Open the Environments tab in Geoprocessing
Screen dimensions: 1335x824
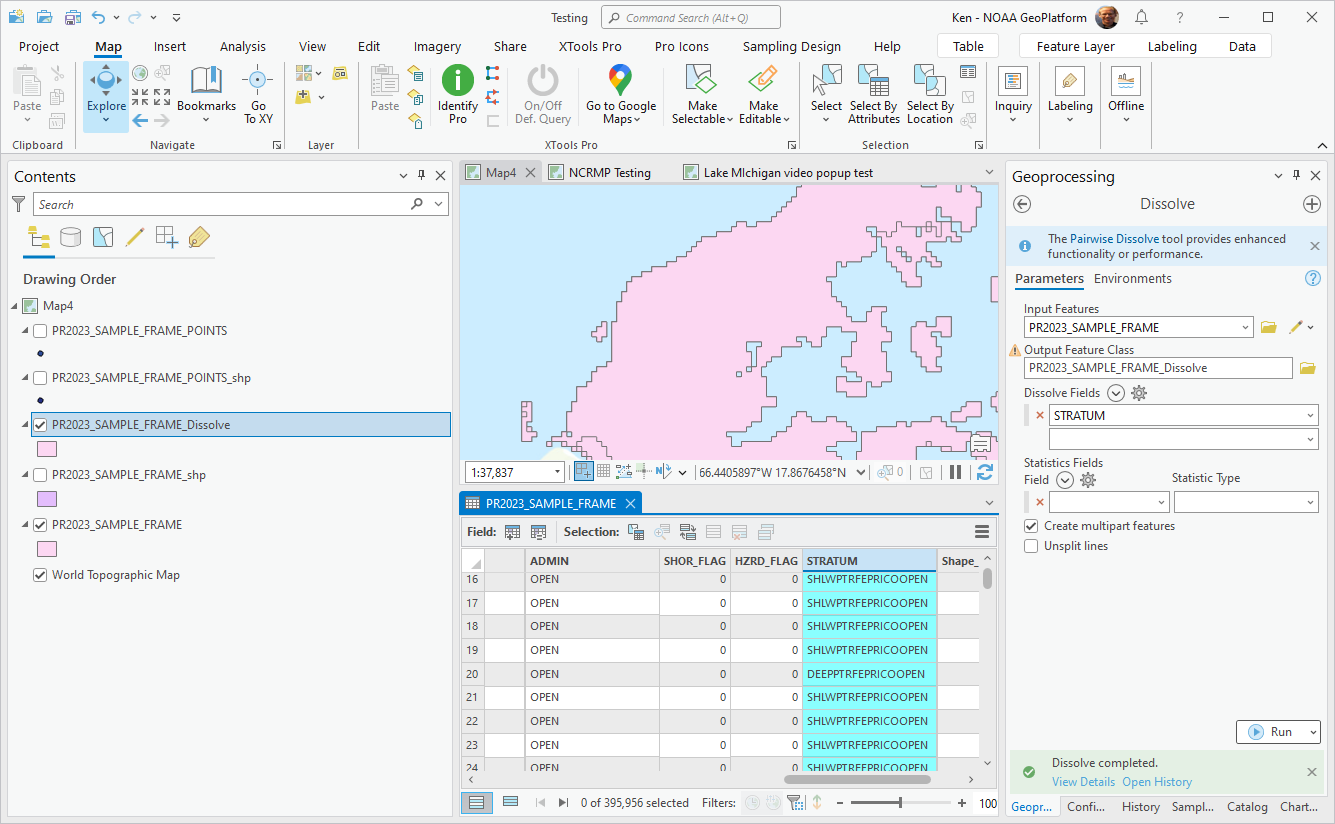click(1132, 279)
